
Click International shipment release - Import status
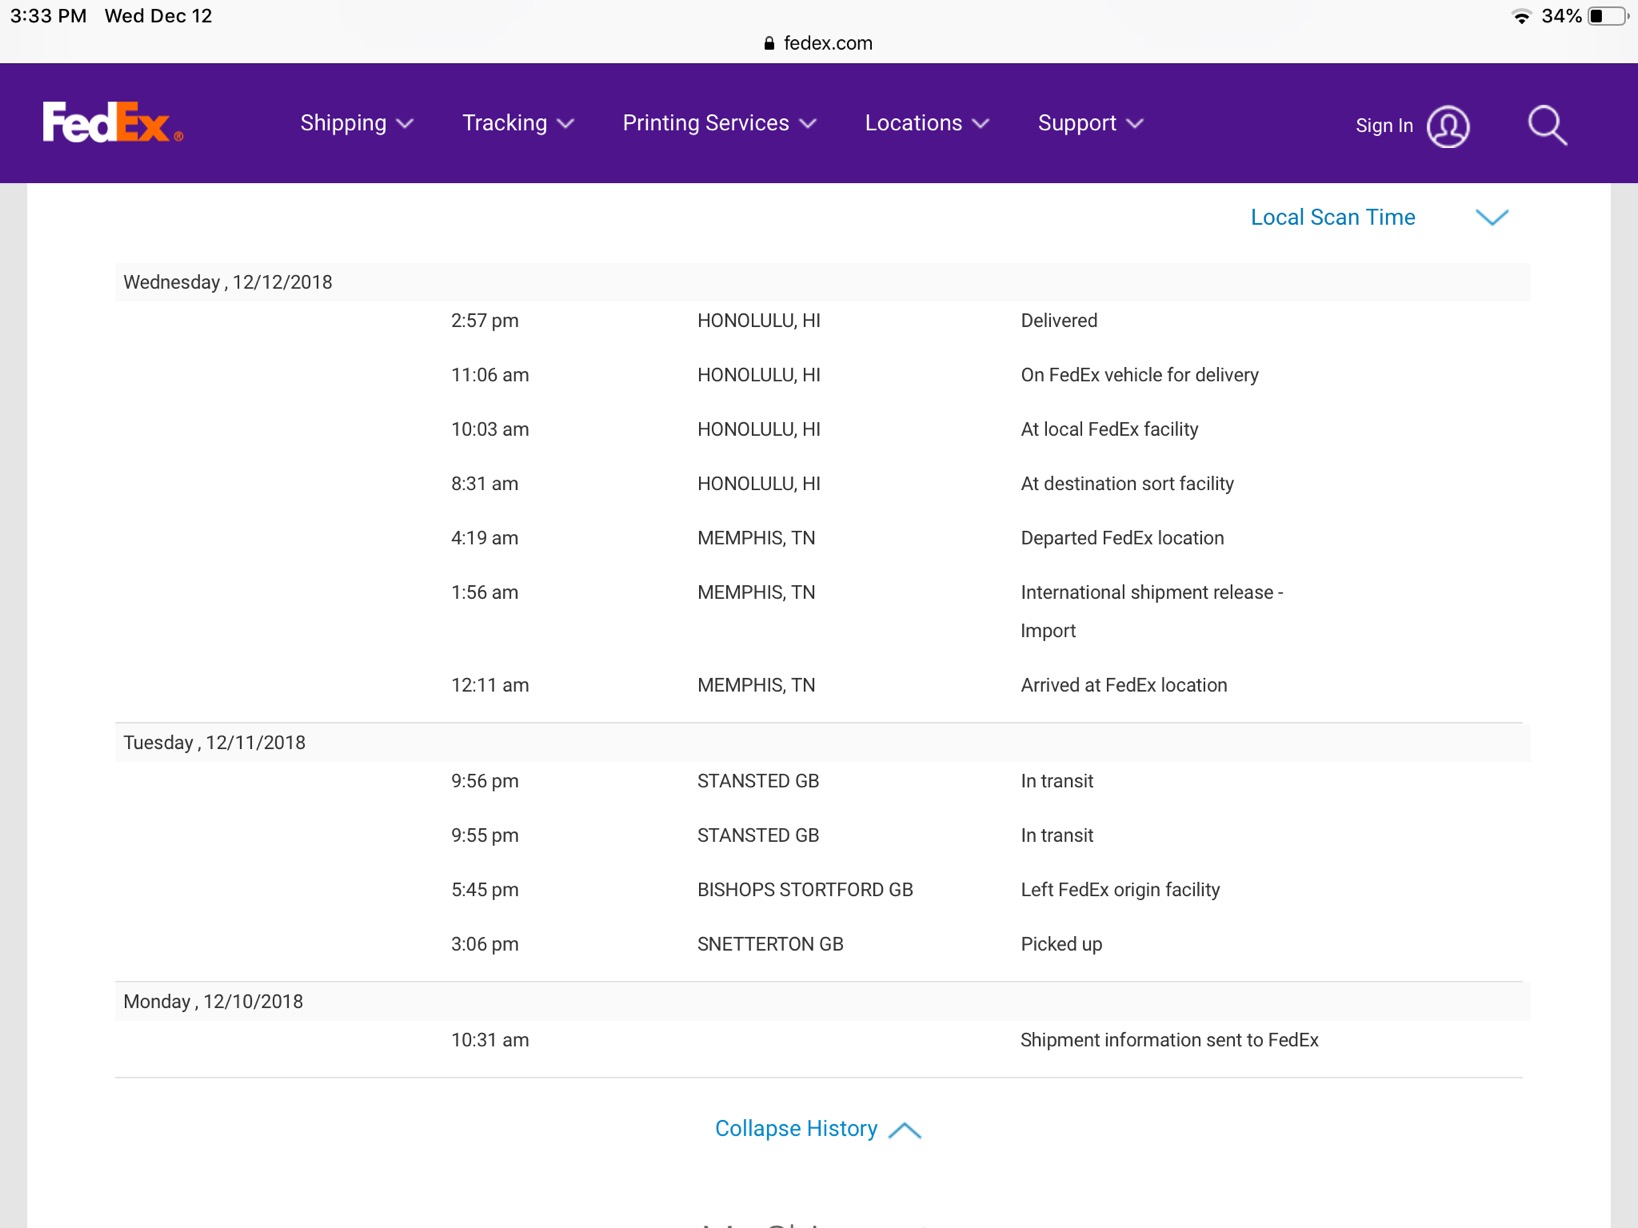coord(1152,611)
